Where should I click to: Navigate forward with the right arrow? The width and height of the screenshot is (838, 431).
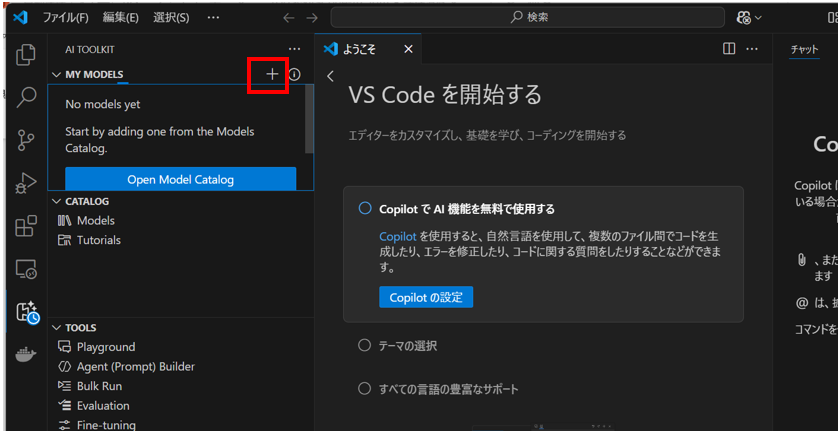click(x=312, y=18)
